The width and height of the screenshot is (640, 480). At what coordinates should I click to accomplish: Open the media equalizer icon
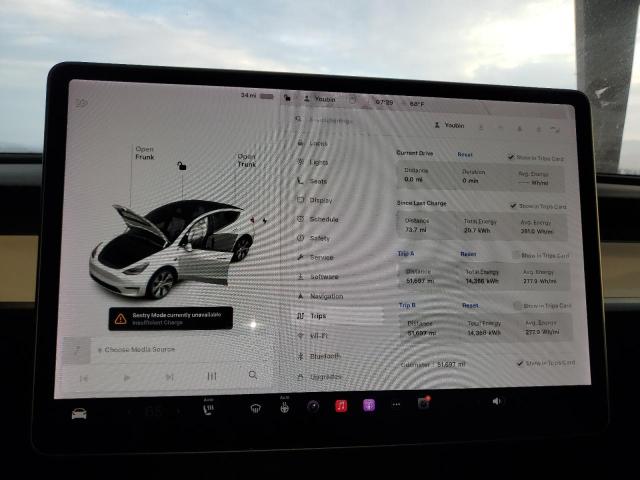[211, 376]
